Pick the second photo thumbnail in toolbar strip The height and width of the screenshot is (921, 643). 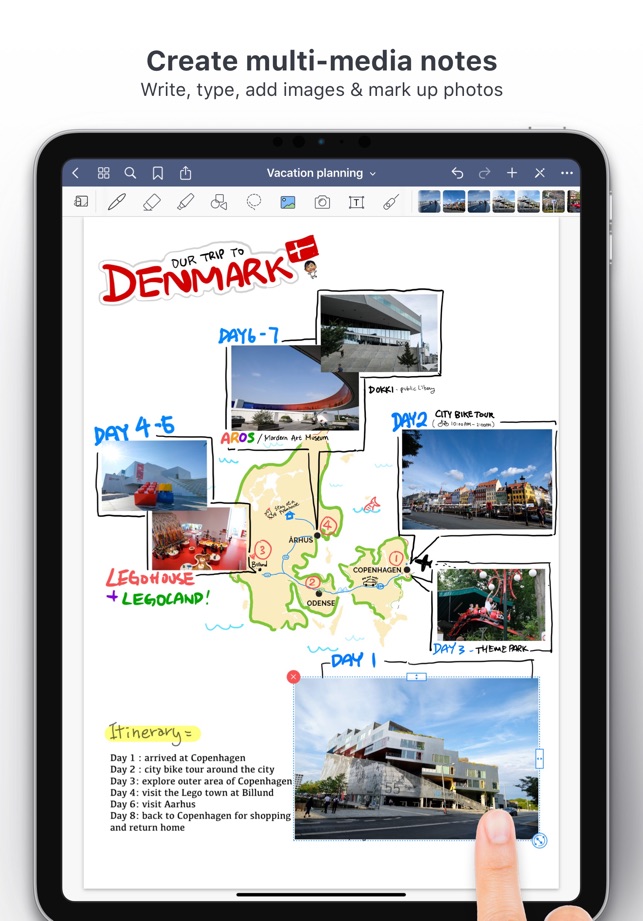click(454, 201)
